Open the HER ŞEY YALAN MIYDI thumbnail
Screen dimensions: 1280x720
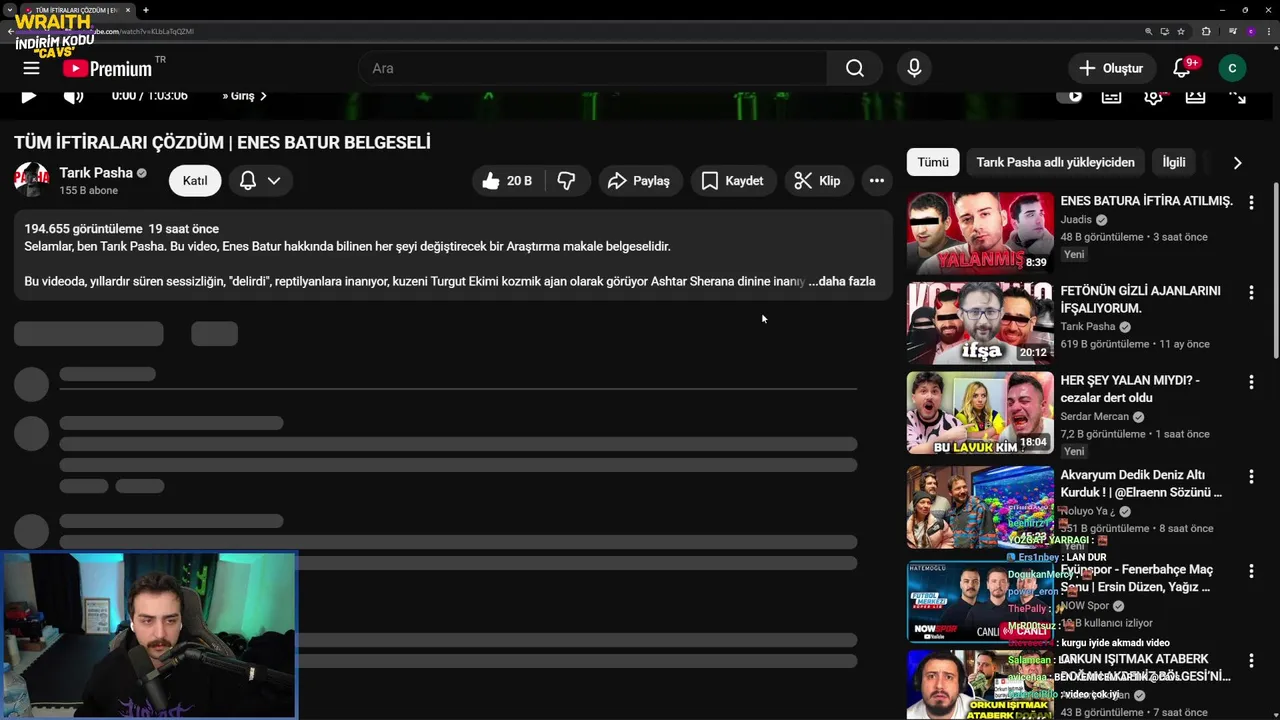click(x=980, y=413)
